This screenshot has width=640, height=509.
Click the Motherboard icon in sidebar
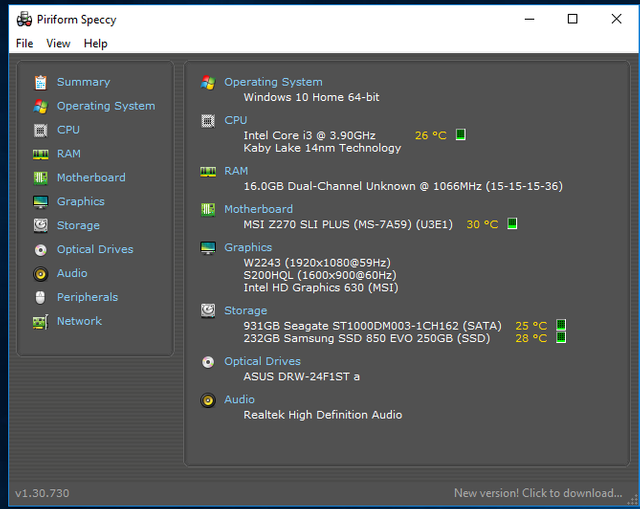(40, 178)
